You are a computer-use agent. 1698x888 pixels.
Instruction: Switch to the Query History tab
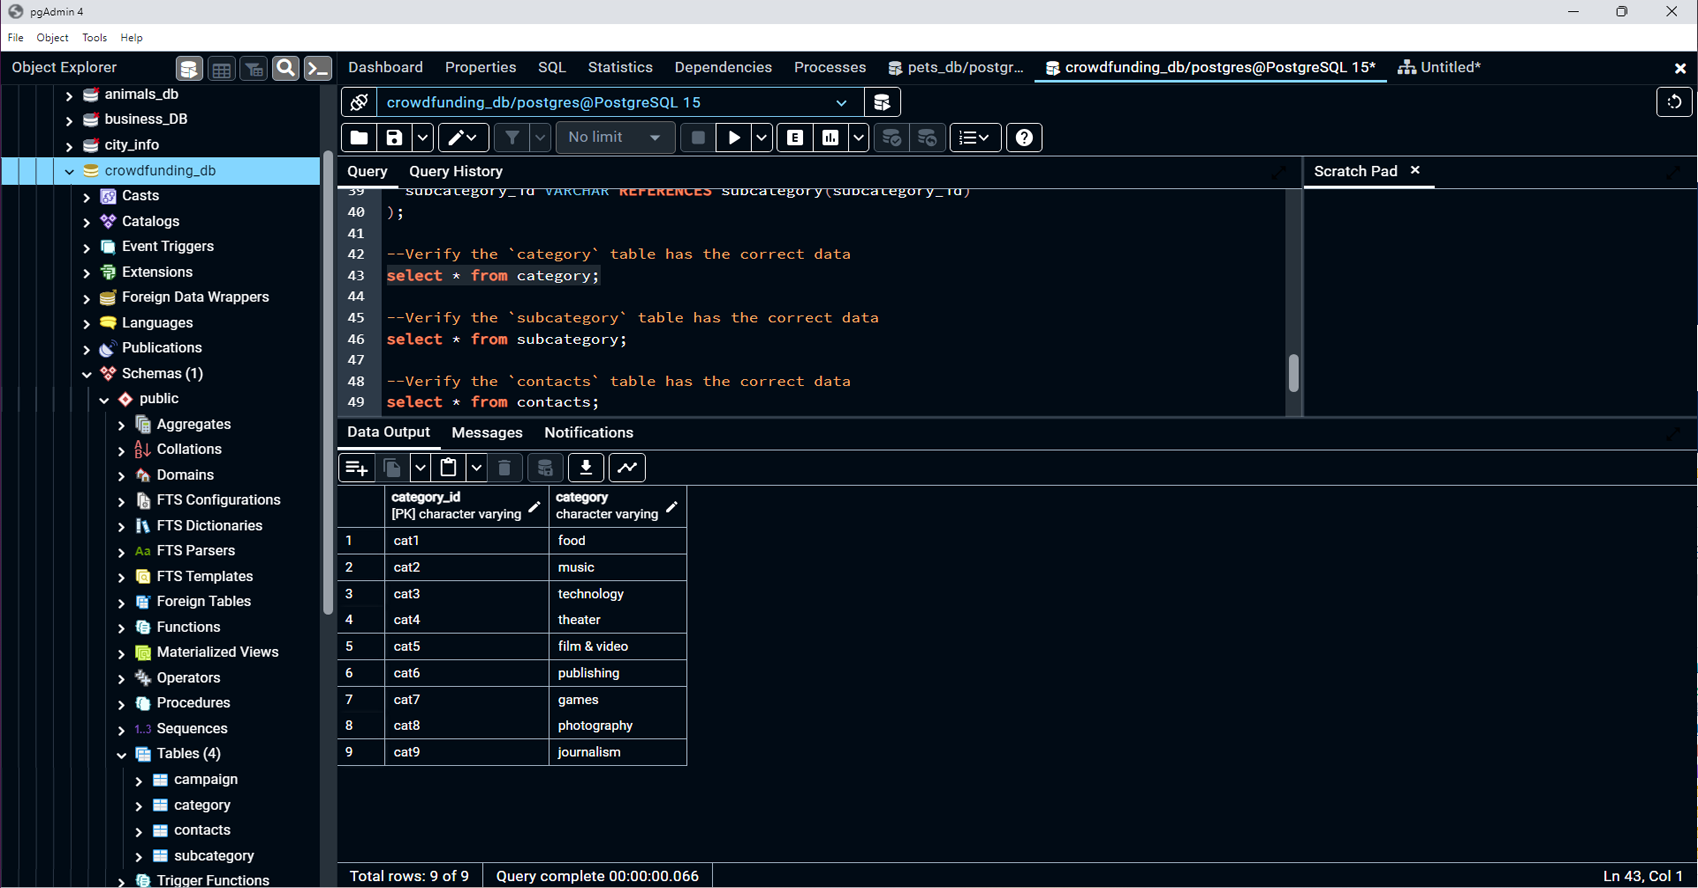point(455,171)
